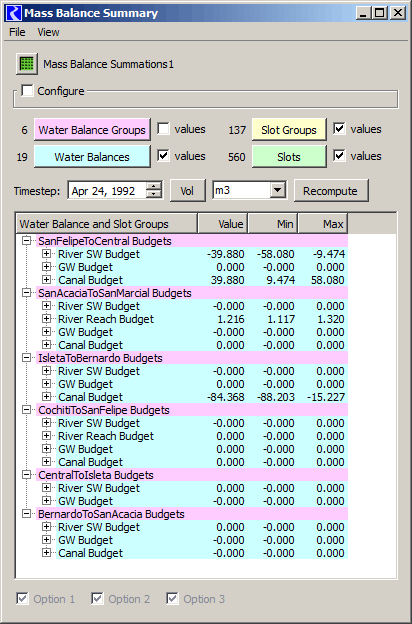Click the Timestep date field

[107, 191]
